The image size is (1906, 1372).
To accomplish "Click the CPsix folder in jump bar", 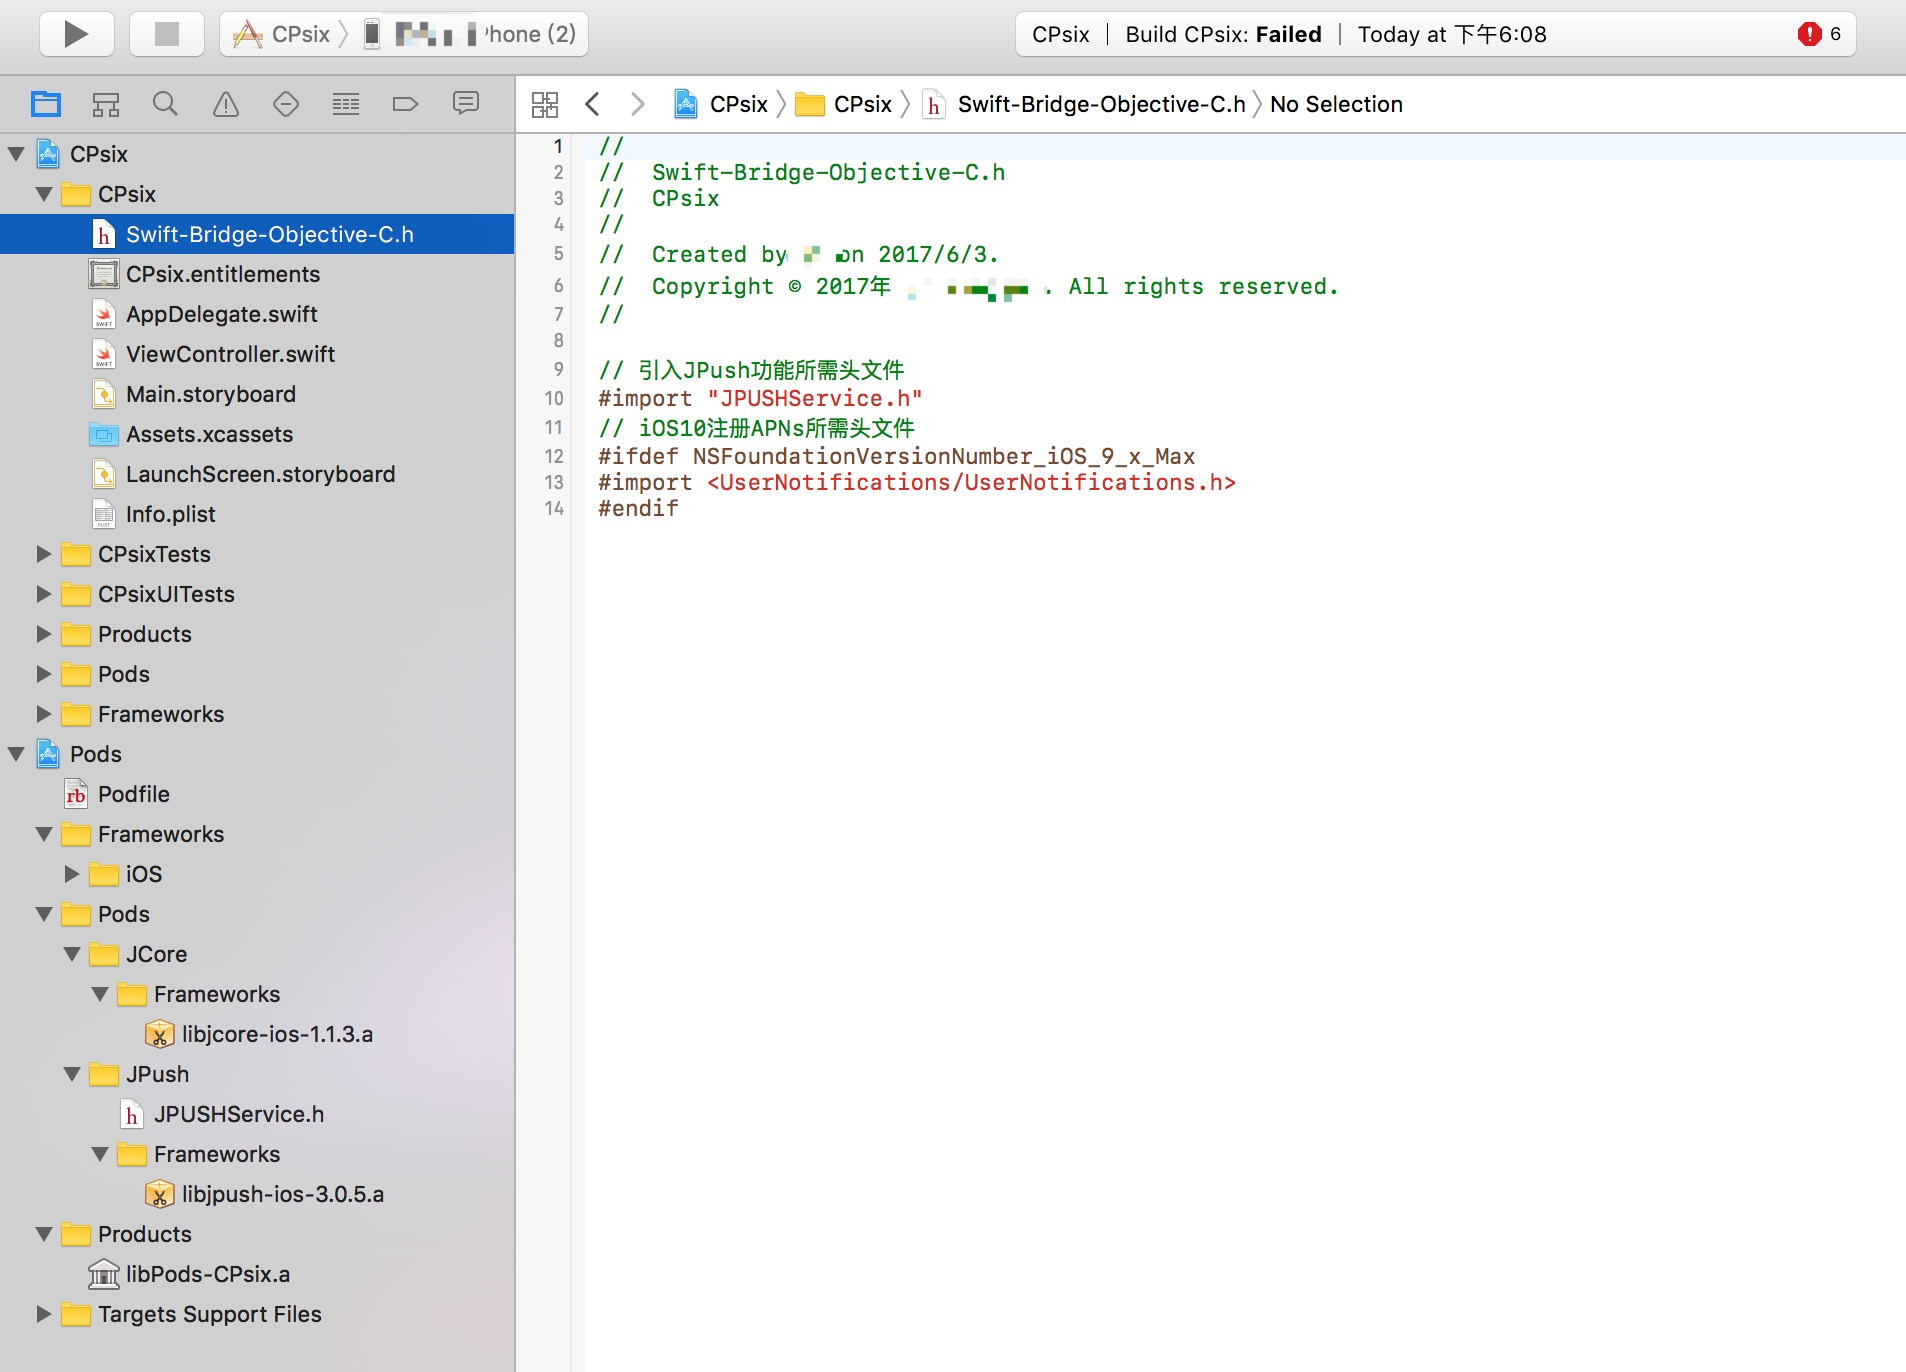I will 843,104.
